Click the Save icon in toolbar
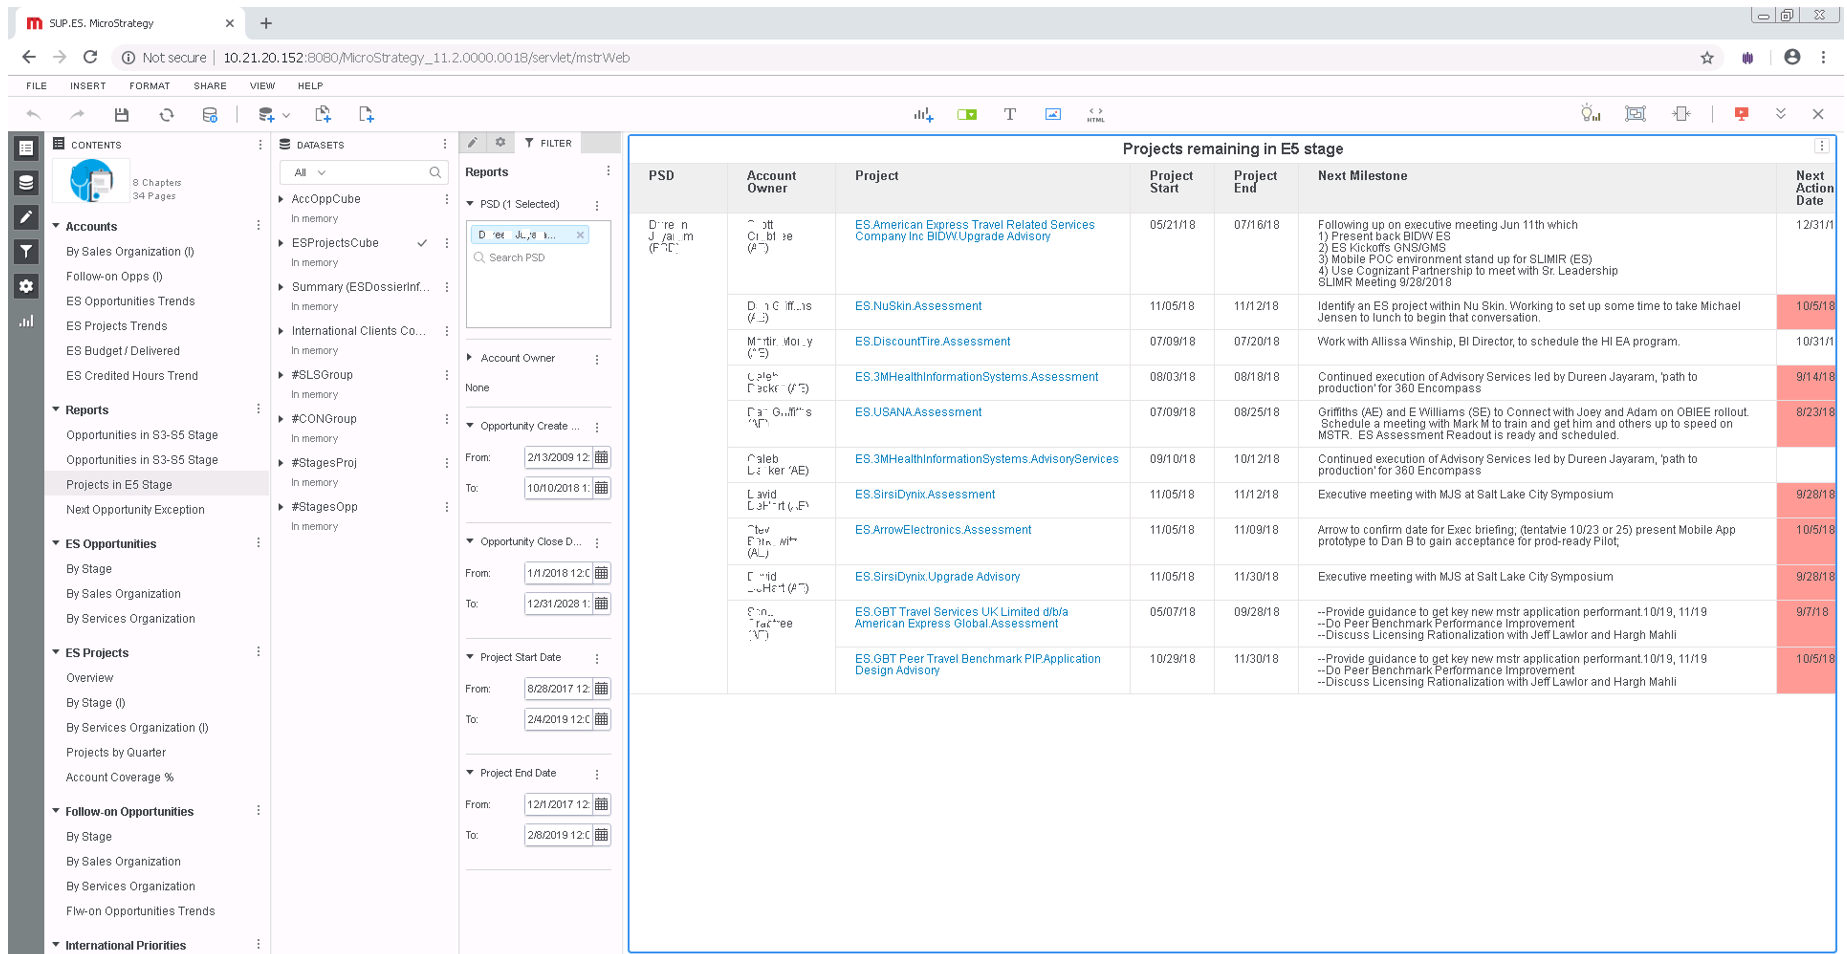The height and width of the screenshot is (954, 1847). pyautogui.click(x=122, y=115)
